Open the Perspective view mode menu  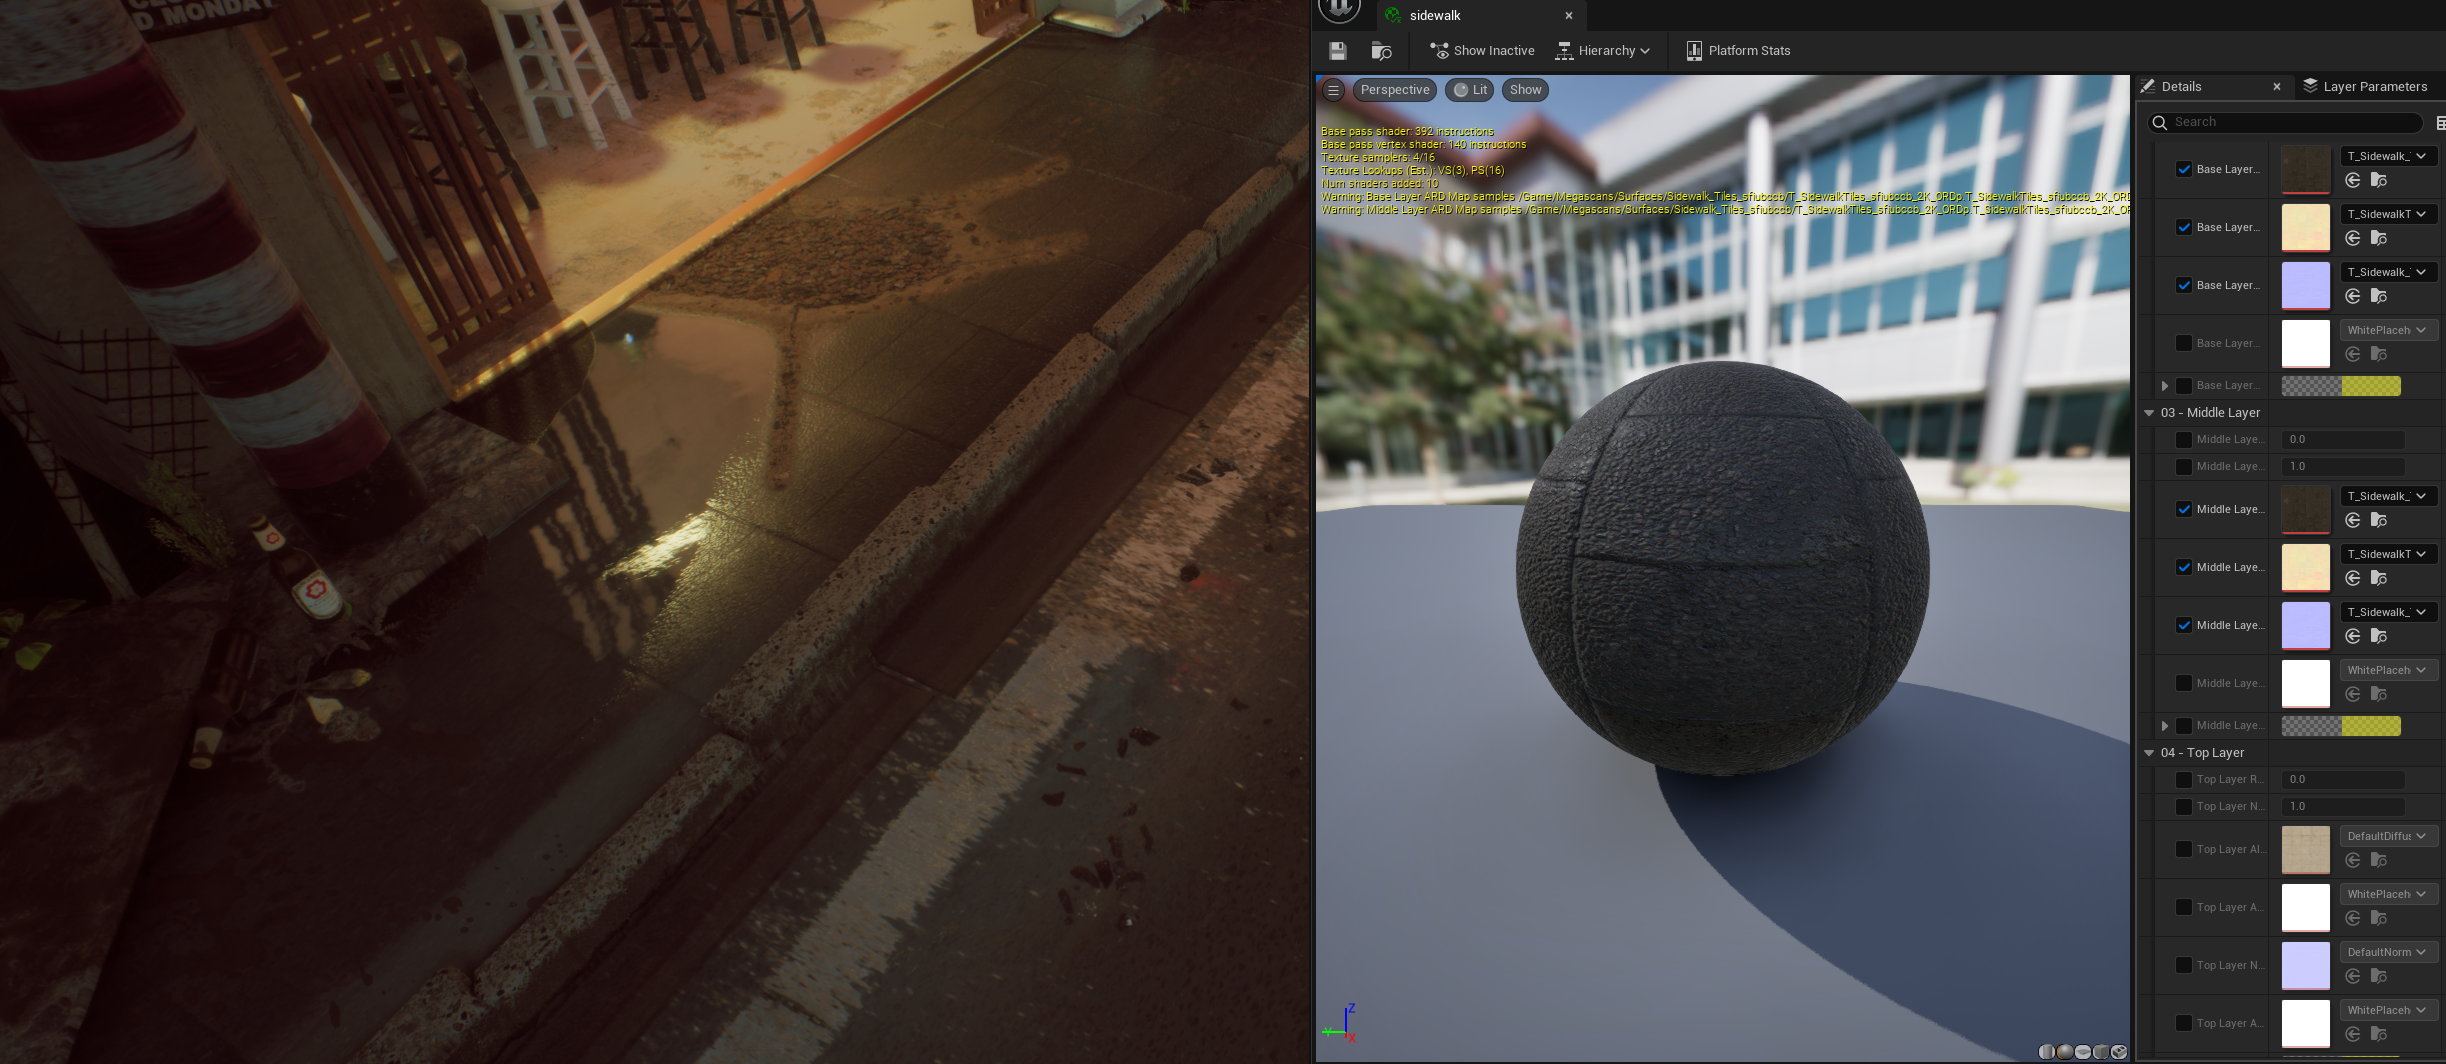tap(1395, 90)
